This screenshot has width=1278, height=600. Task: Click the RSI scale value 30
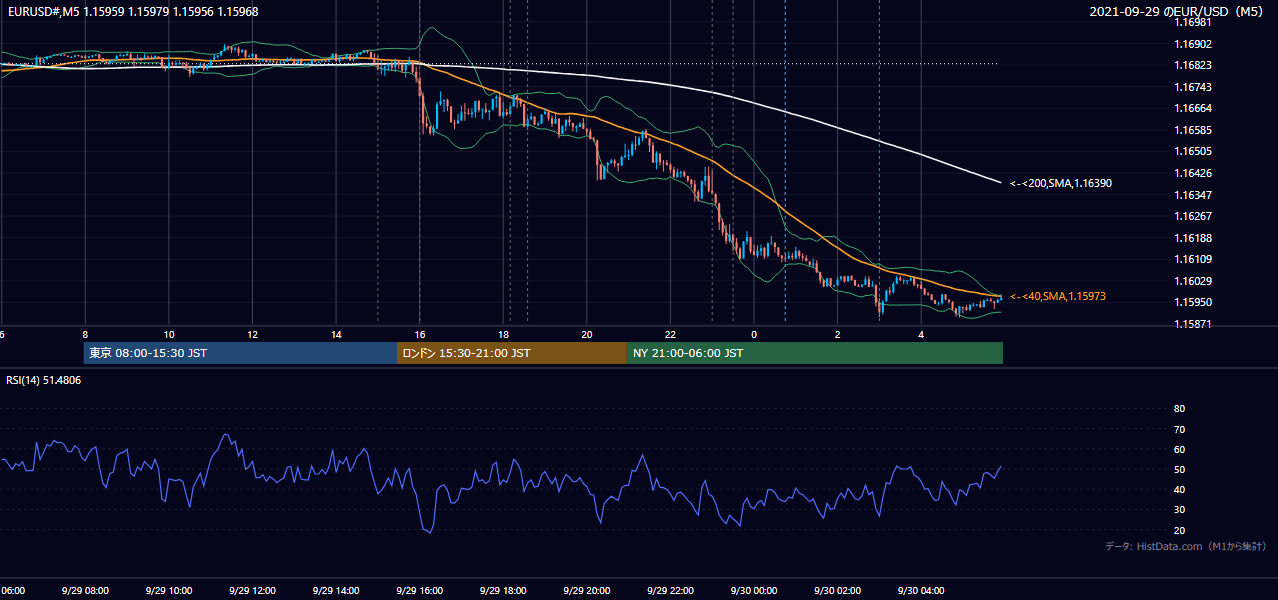tap(1179, 510)
